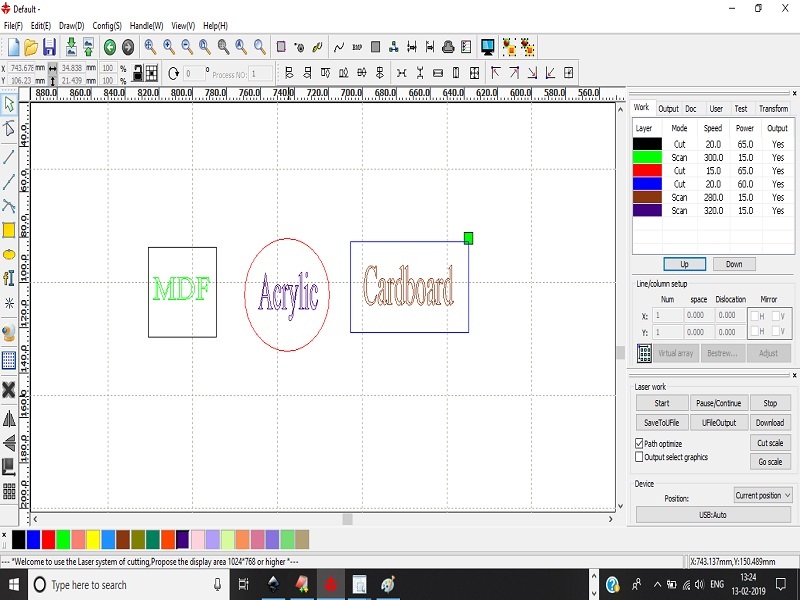Click the horizontal Mirror tool

click(9, 419)
